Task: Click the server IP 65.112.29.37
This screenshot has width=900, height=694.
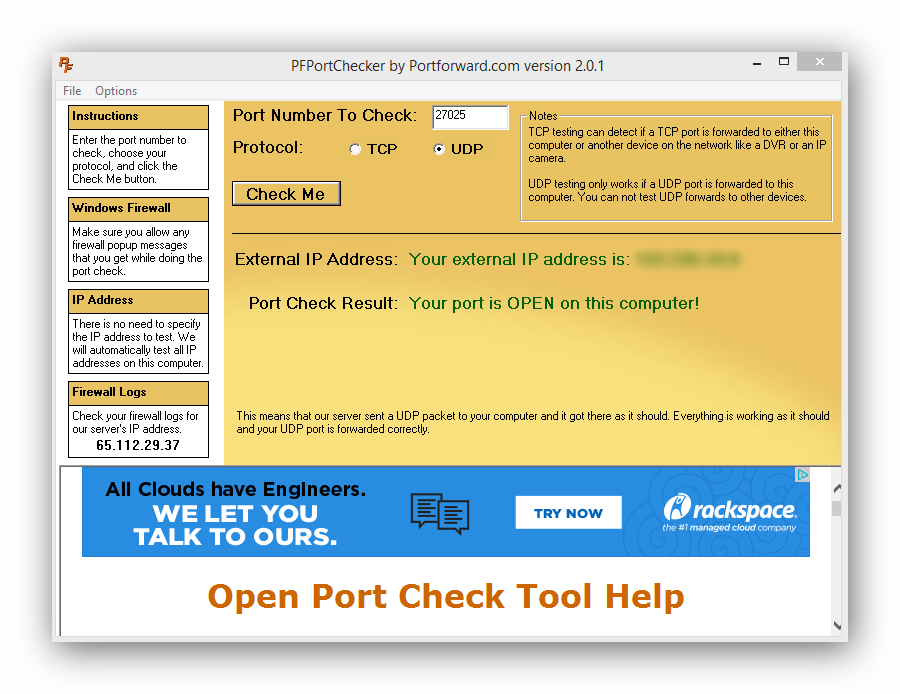Action: (x=138, y=445)
